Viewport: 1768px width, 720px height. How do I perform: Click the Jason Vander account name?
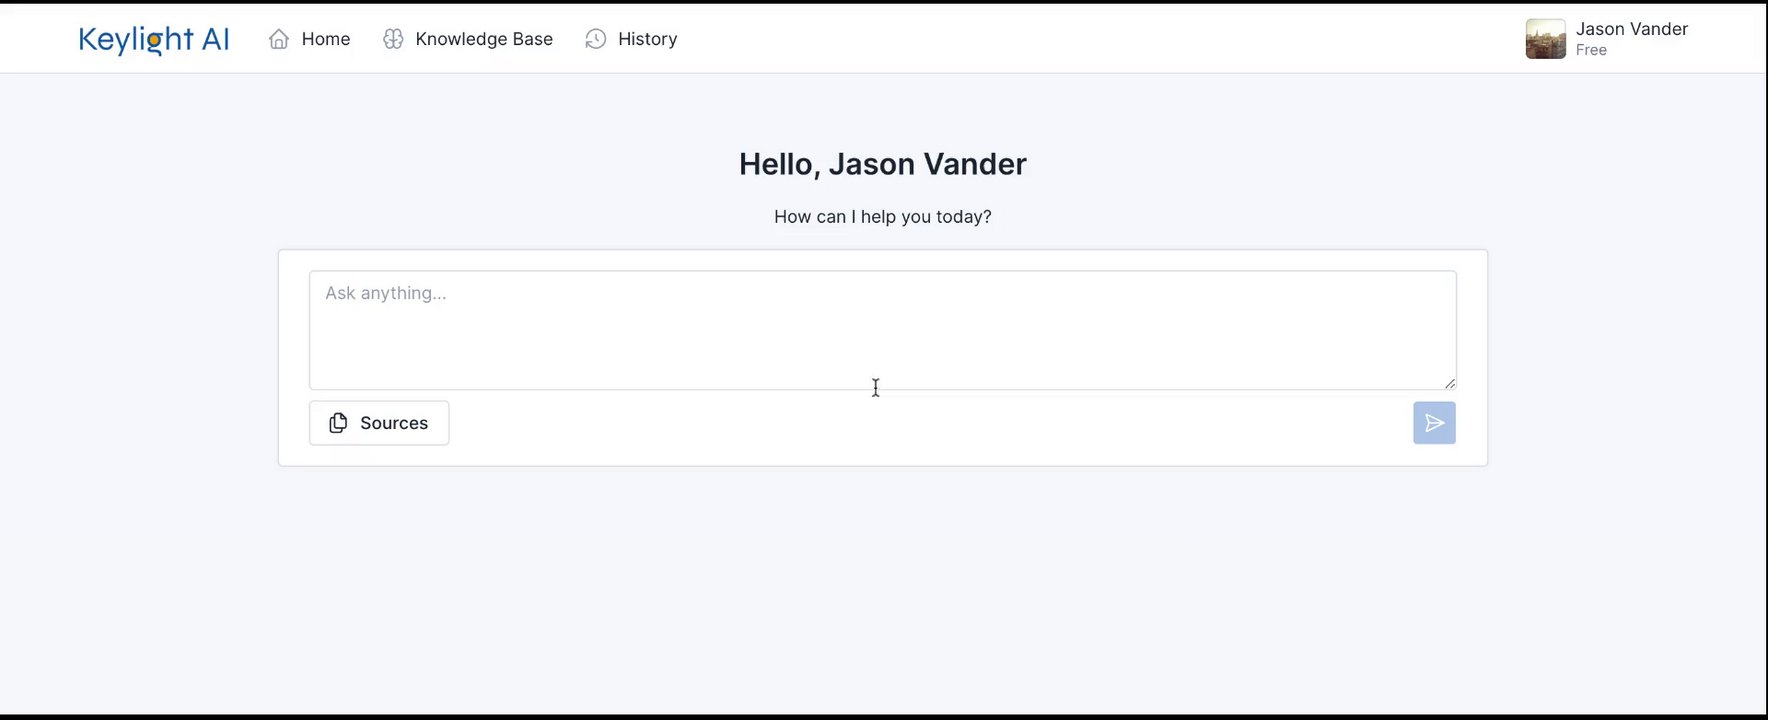tap(1631, 29)
